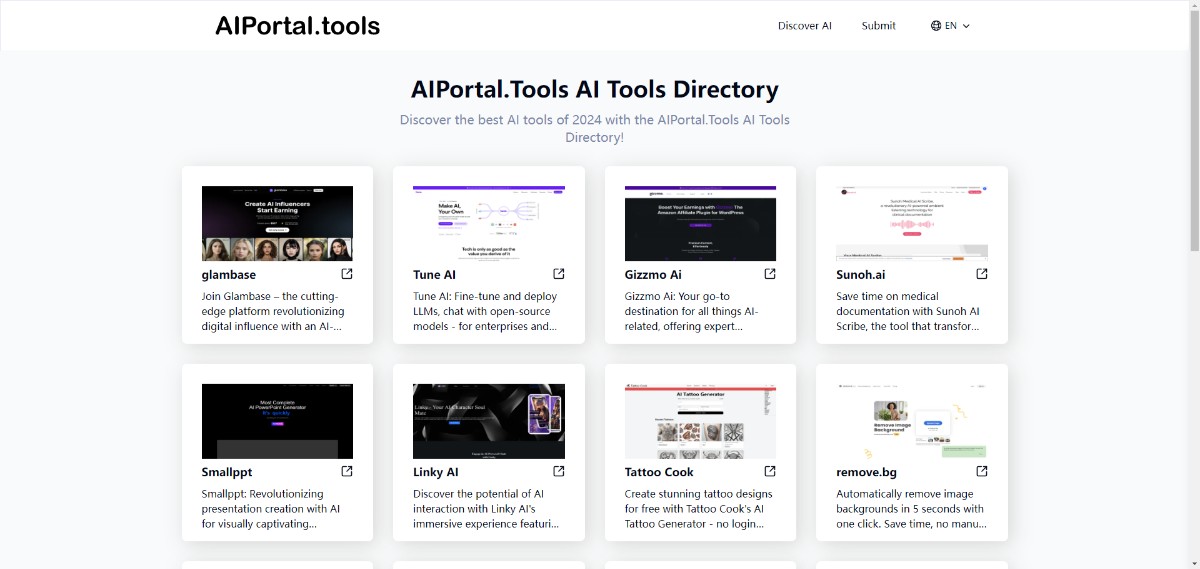Expand the EN language dropdown
The image size is (1200, 569).
pyautogui.click(x=951, y=26)
